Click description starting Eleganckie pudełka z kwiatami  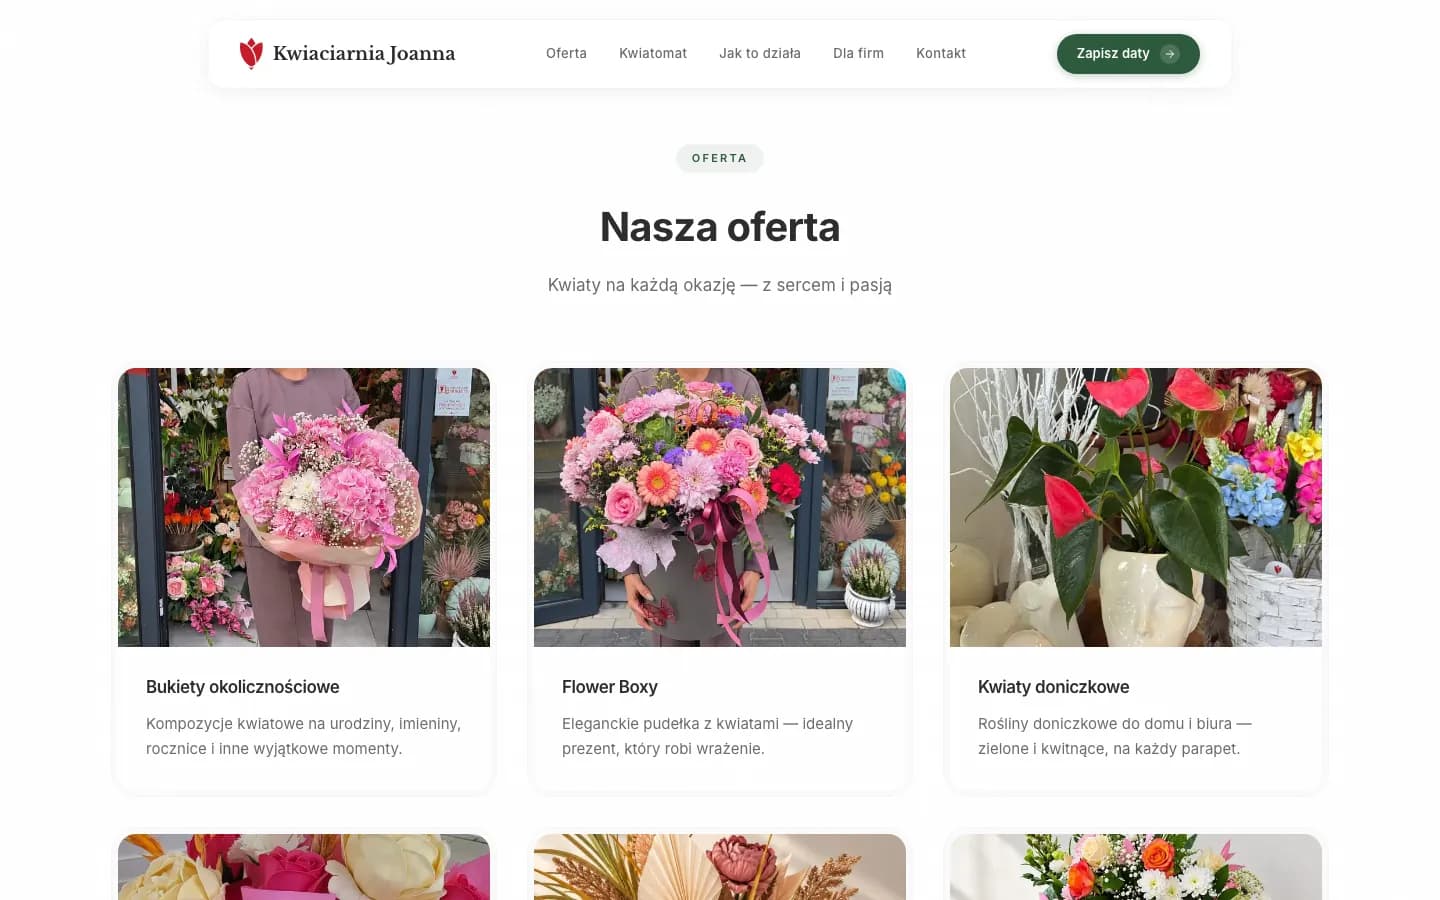click(708, 736)
